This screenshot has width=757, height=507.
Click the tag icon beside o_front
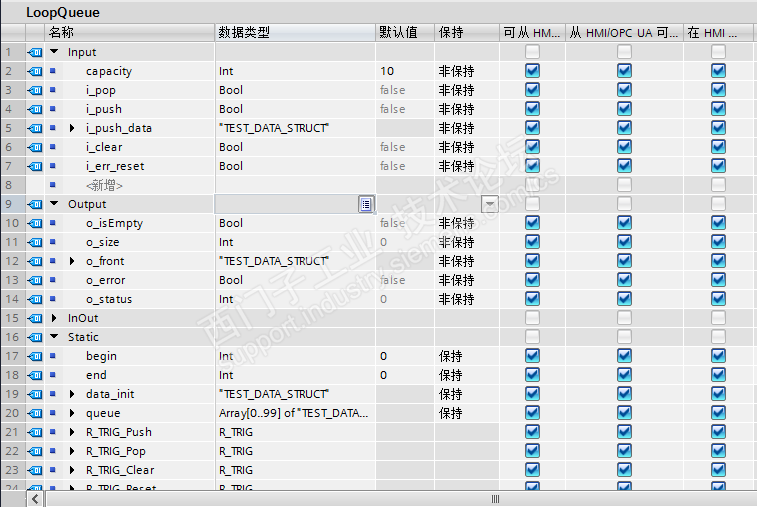click(35, 261)
